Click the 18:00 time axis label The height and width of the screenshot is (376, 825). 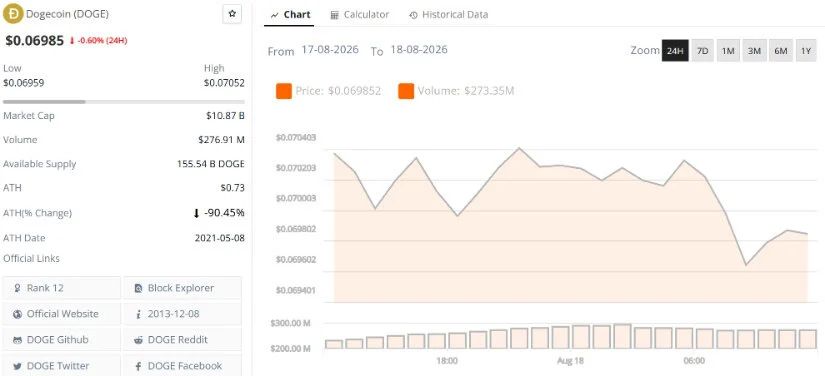pos(447,361)
